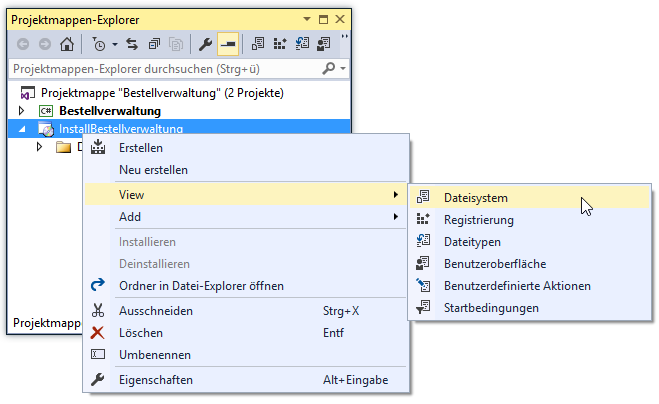The height and width of the screenshot is (404, 659).
Task: Open the View submenu
Action: [246, 195]
